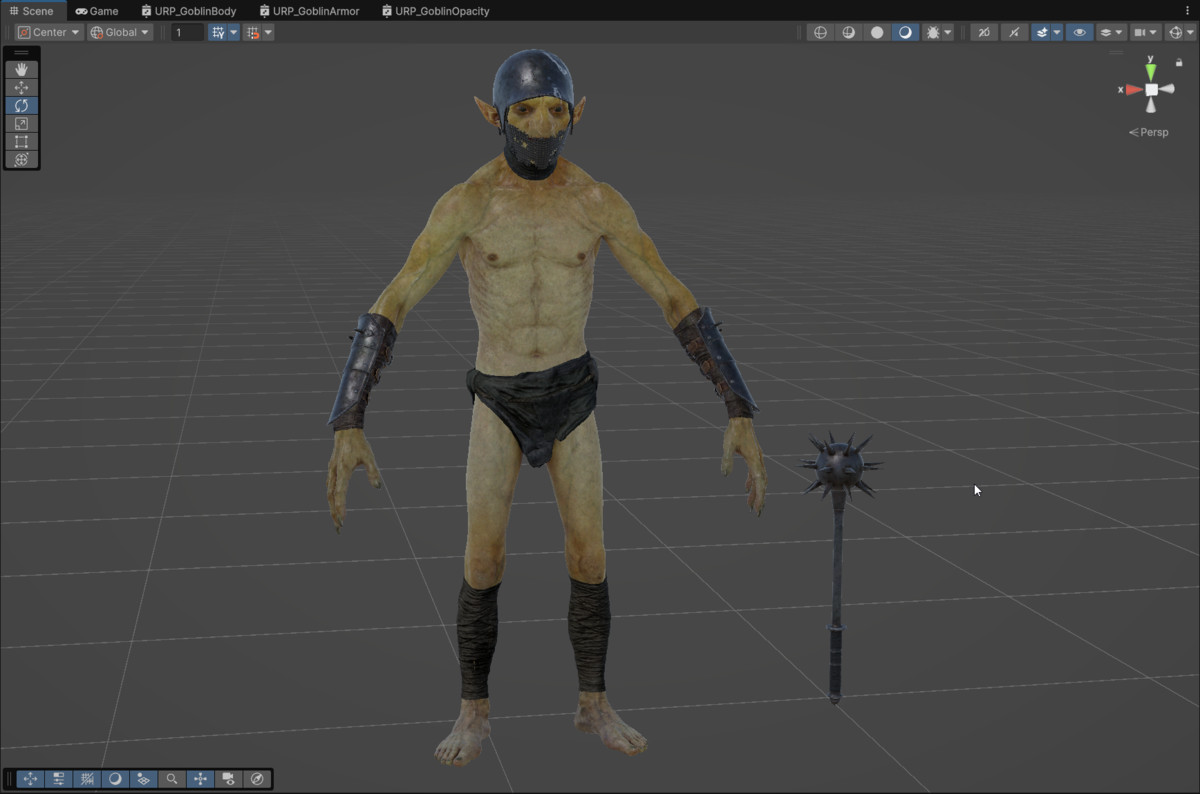Open the URP_GoblinArmor tab
The width and height of the screenshot is (1200, 794).
[309, 11]
